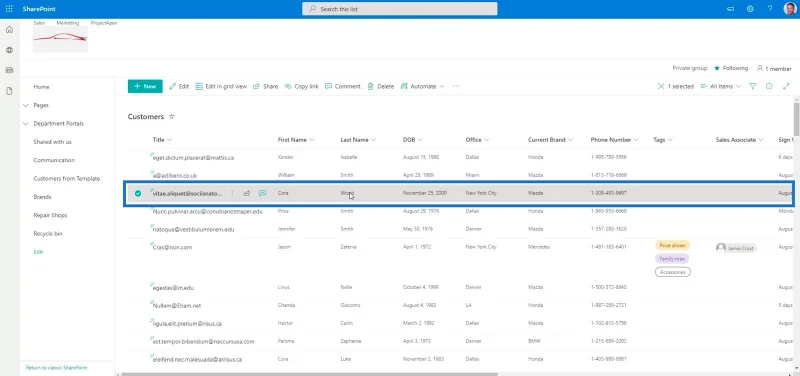800x376 pixels.
Task: Expand content with the double-arrow icon
Action: (786, 86)
